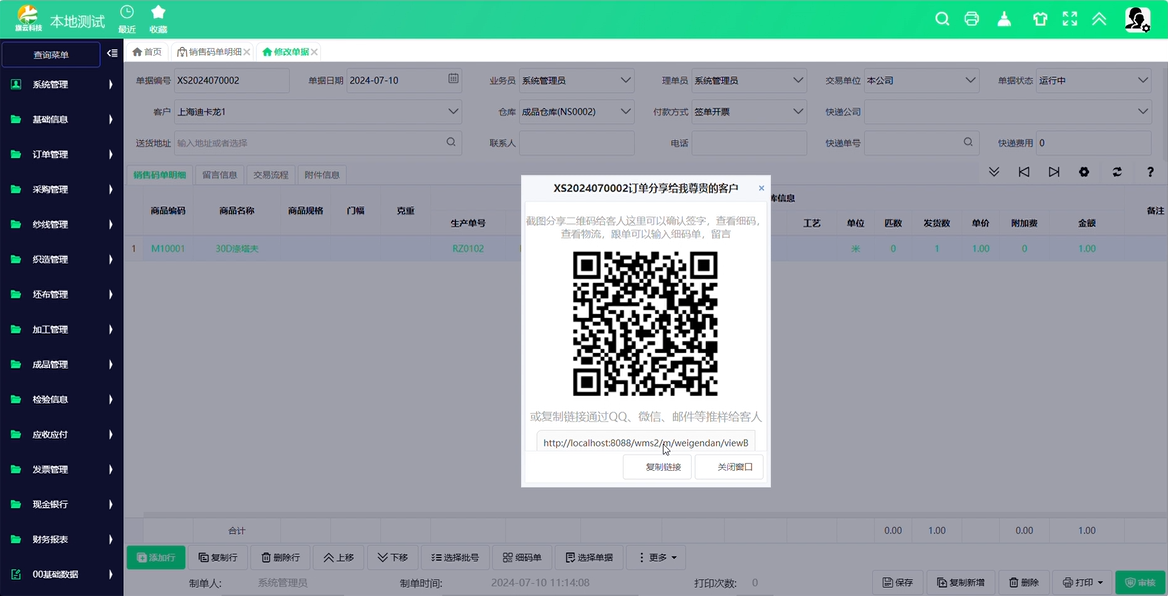Open the 业务员 dropdown
This screenshot has height=596, width=1168.
click(x=577, y=80)
